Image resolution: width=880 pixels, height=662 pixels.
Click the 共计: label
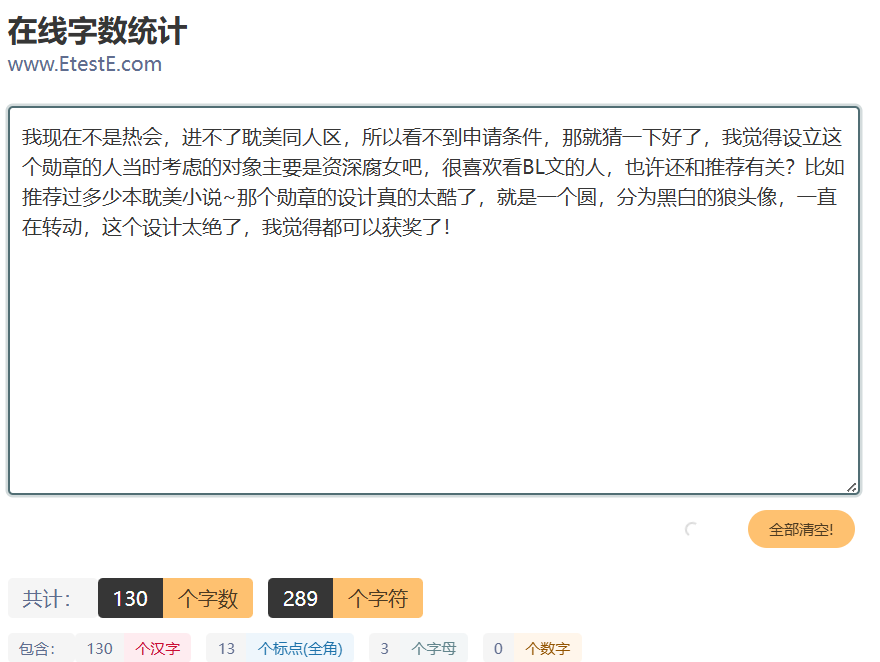click(53, 598)
